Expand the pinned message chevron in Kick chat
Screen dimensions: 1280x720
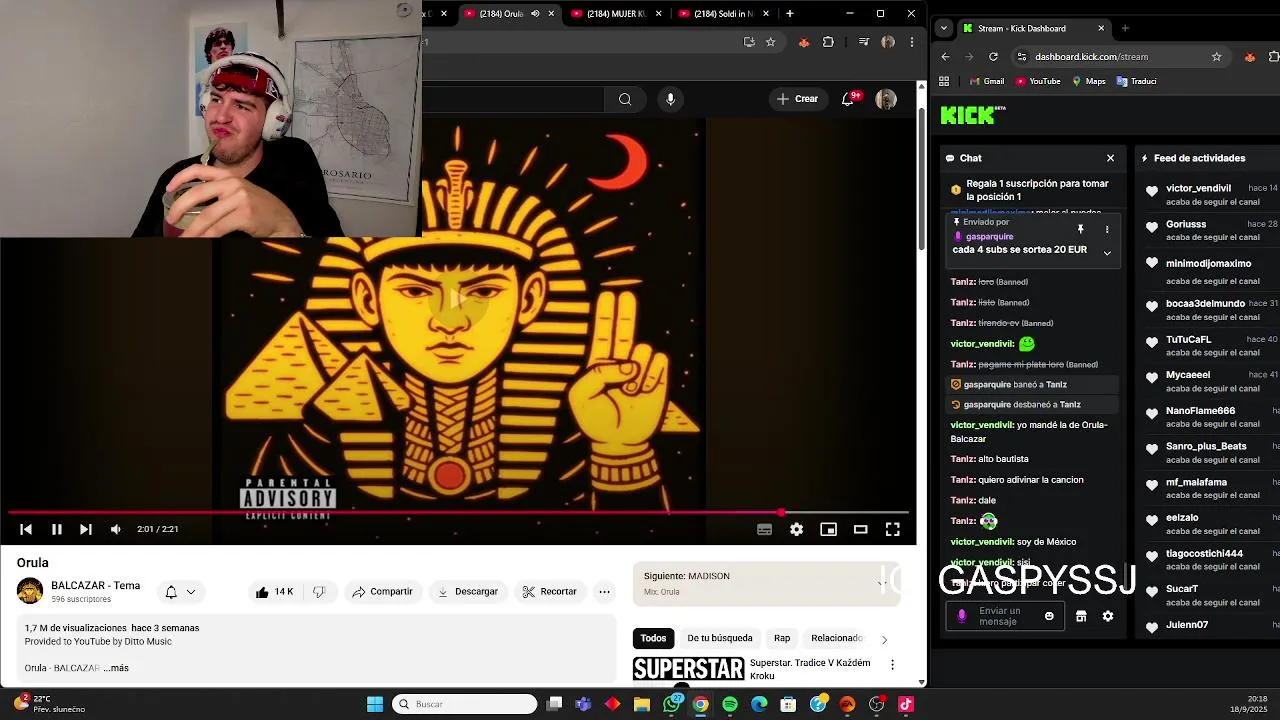click(1107, 253)
